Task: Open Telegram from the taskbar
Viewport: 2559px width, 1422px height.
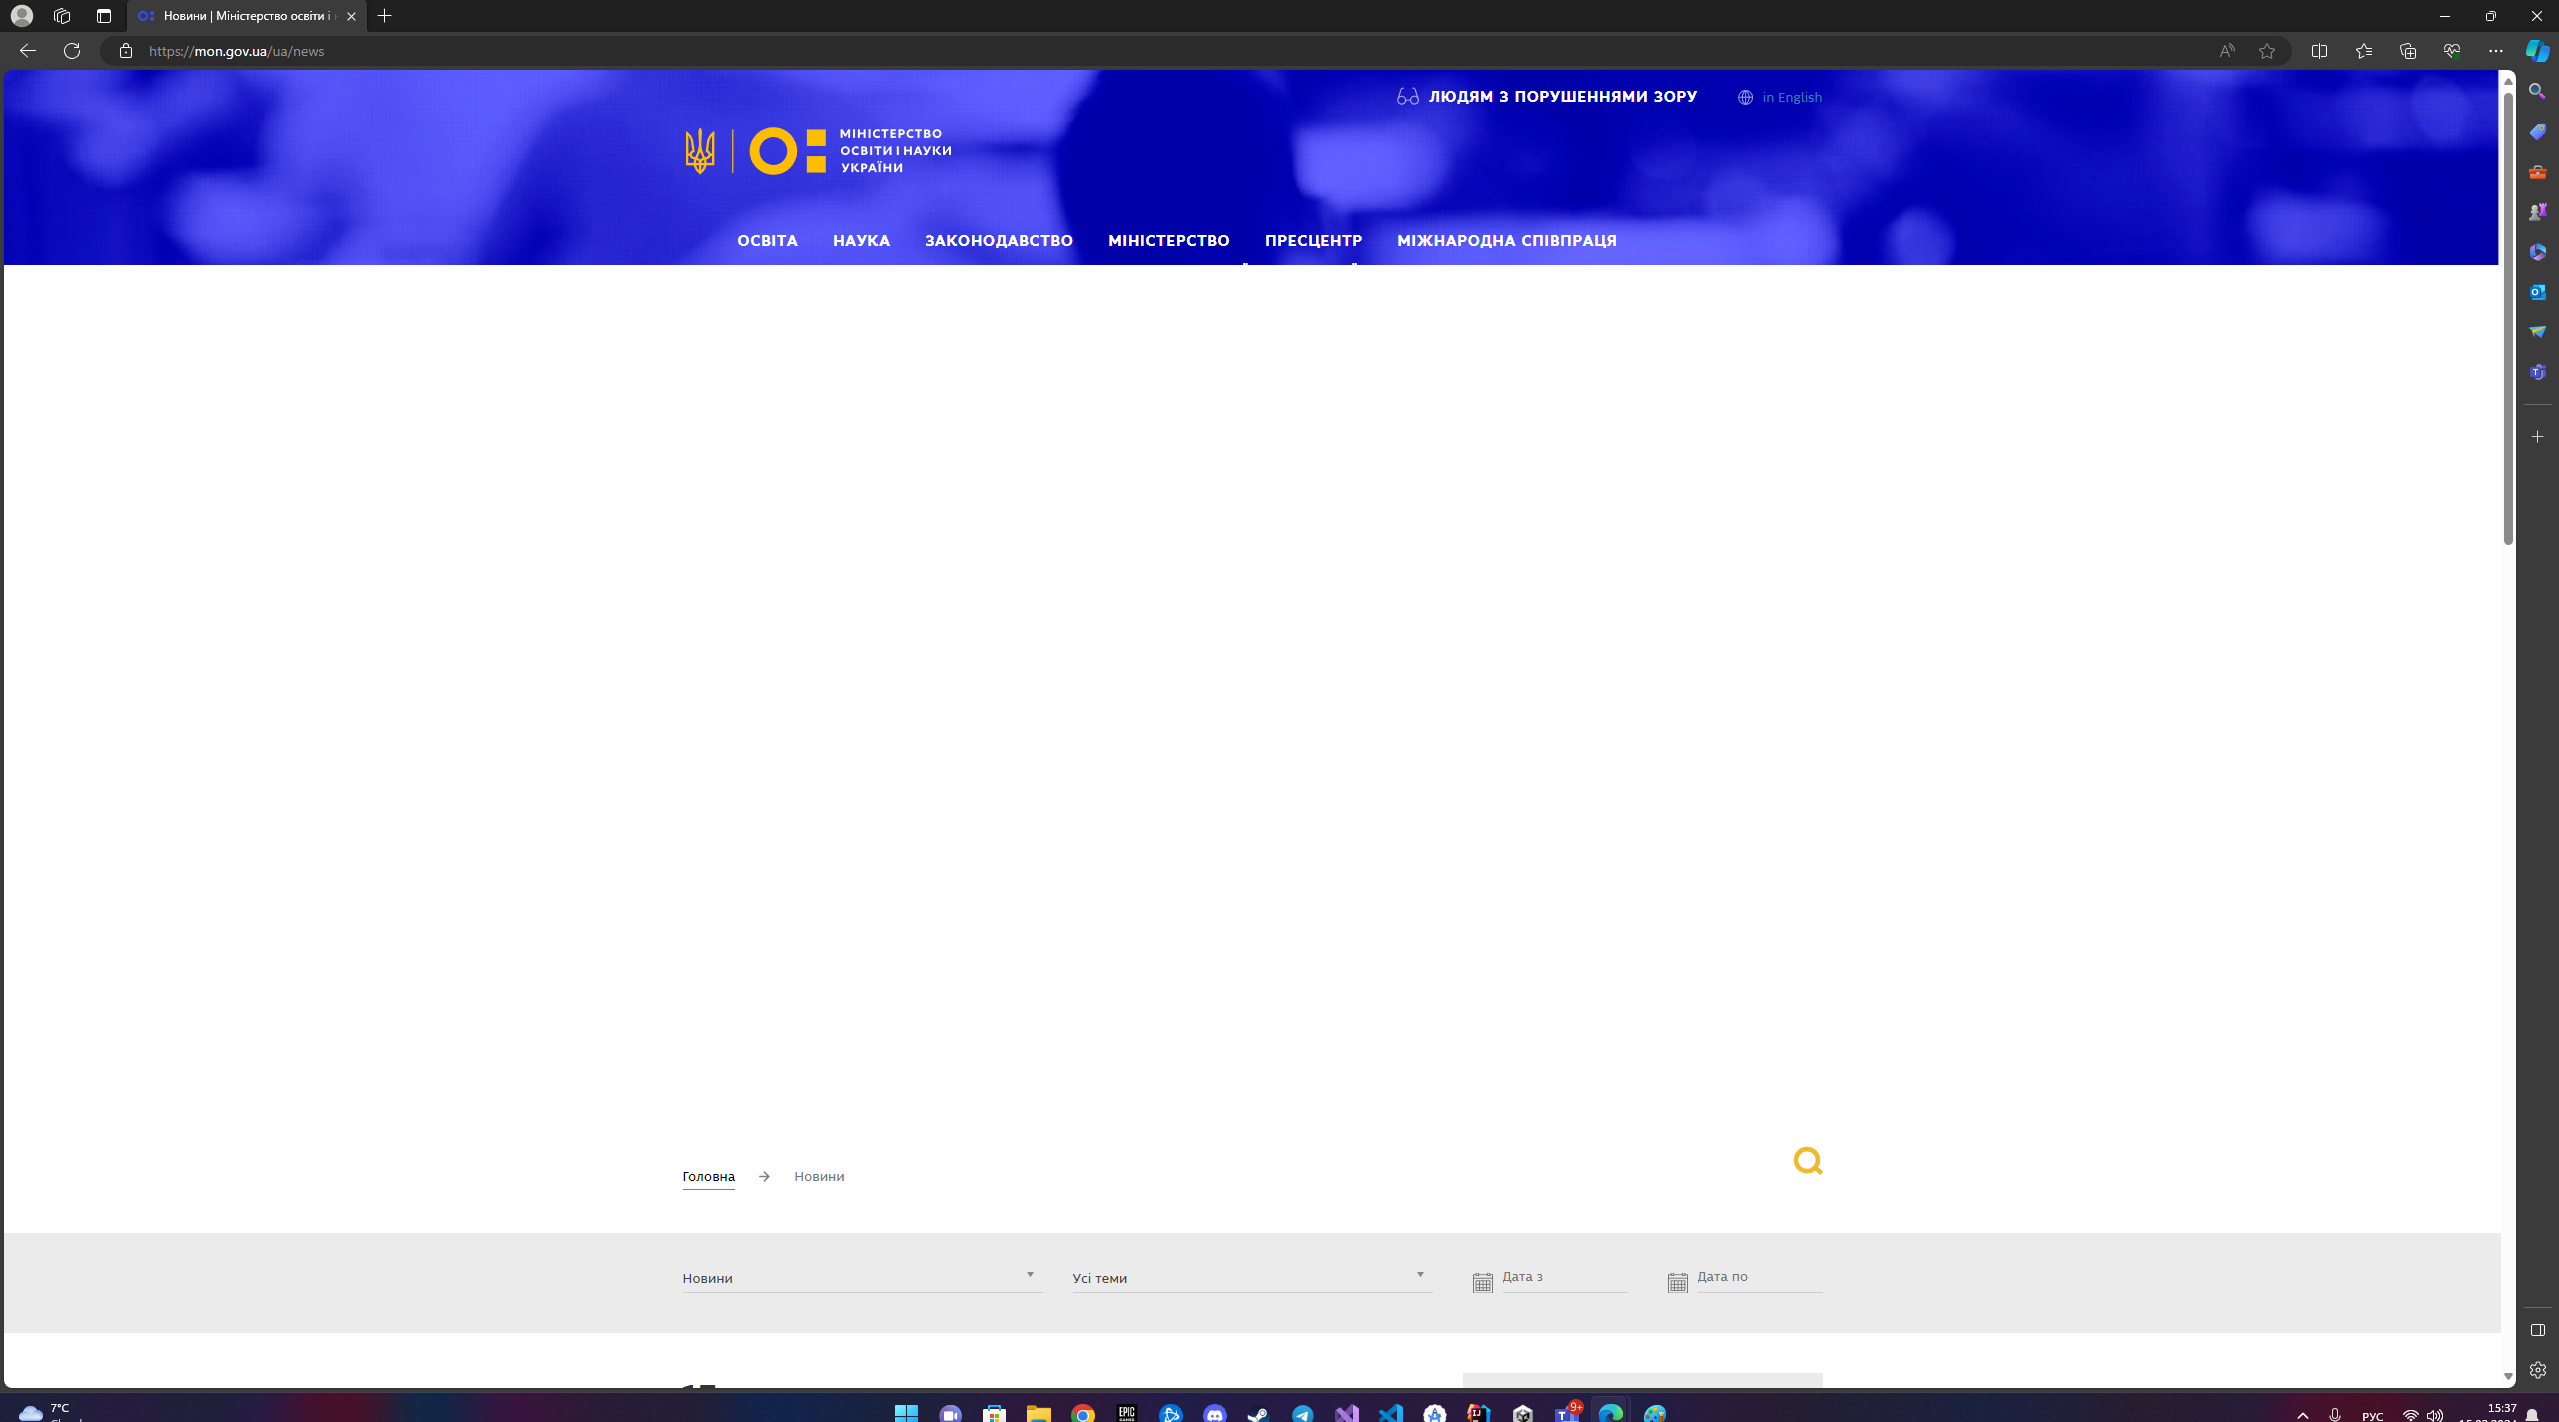Action: (1302, 1413)
